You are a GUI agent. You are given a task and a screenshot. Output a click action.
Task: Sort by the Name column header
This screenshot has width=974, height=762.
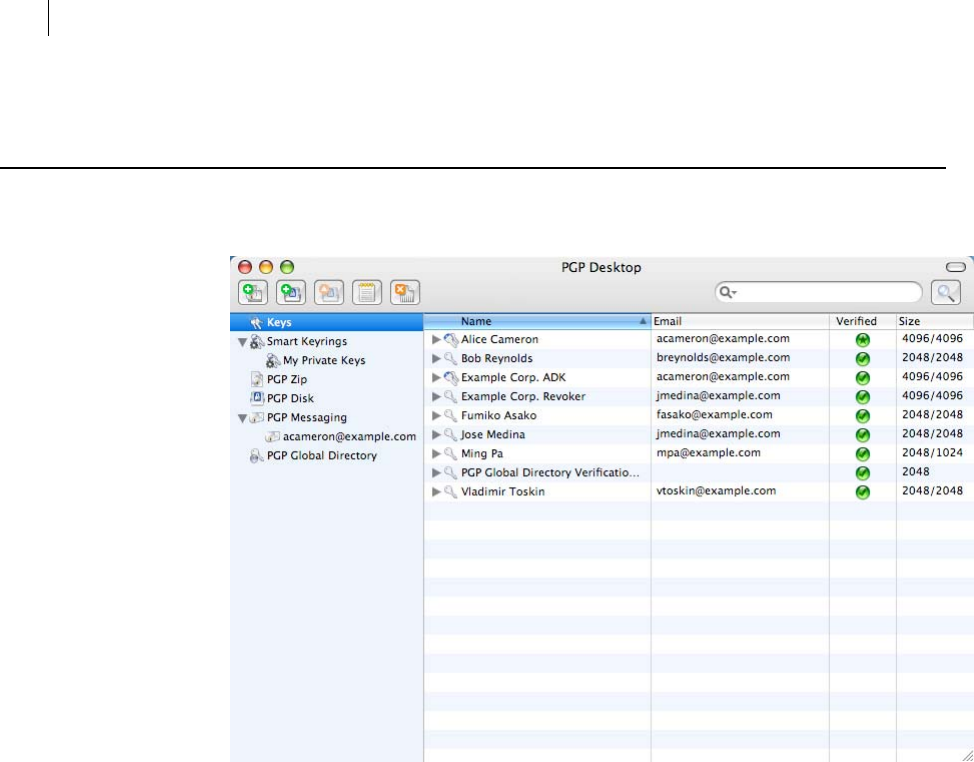[x=537, y=322]
